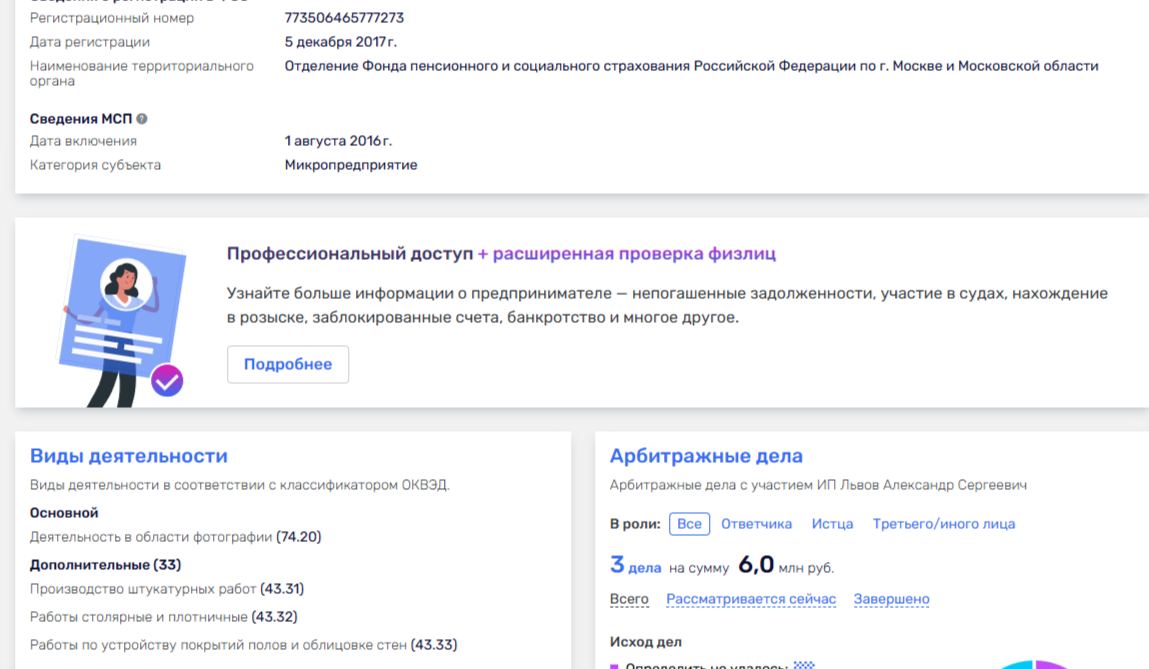This screenshot has width=1149, height=669.
Task: Click the Подробнее button
Action: coord(288,364)
